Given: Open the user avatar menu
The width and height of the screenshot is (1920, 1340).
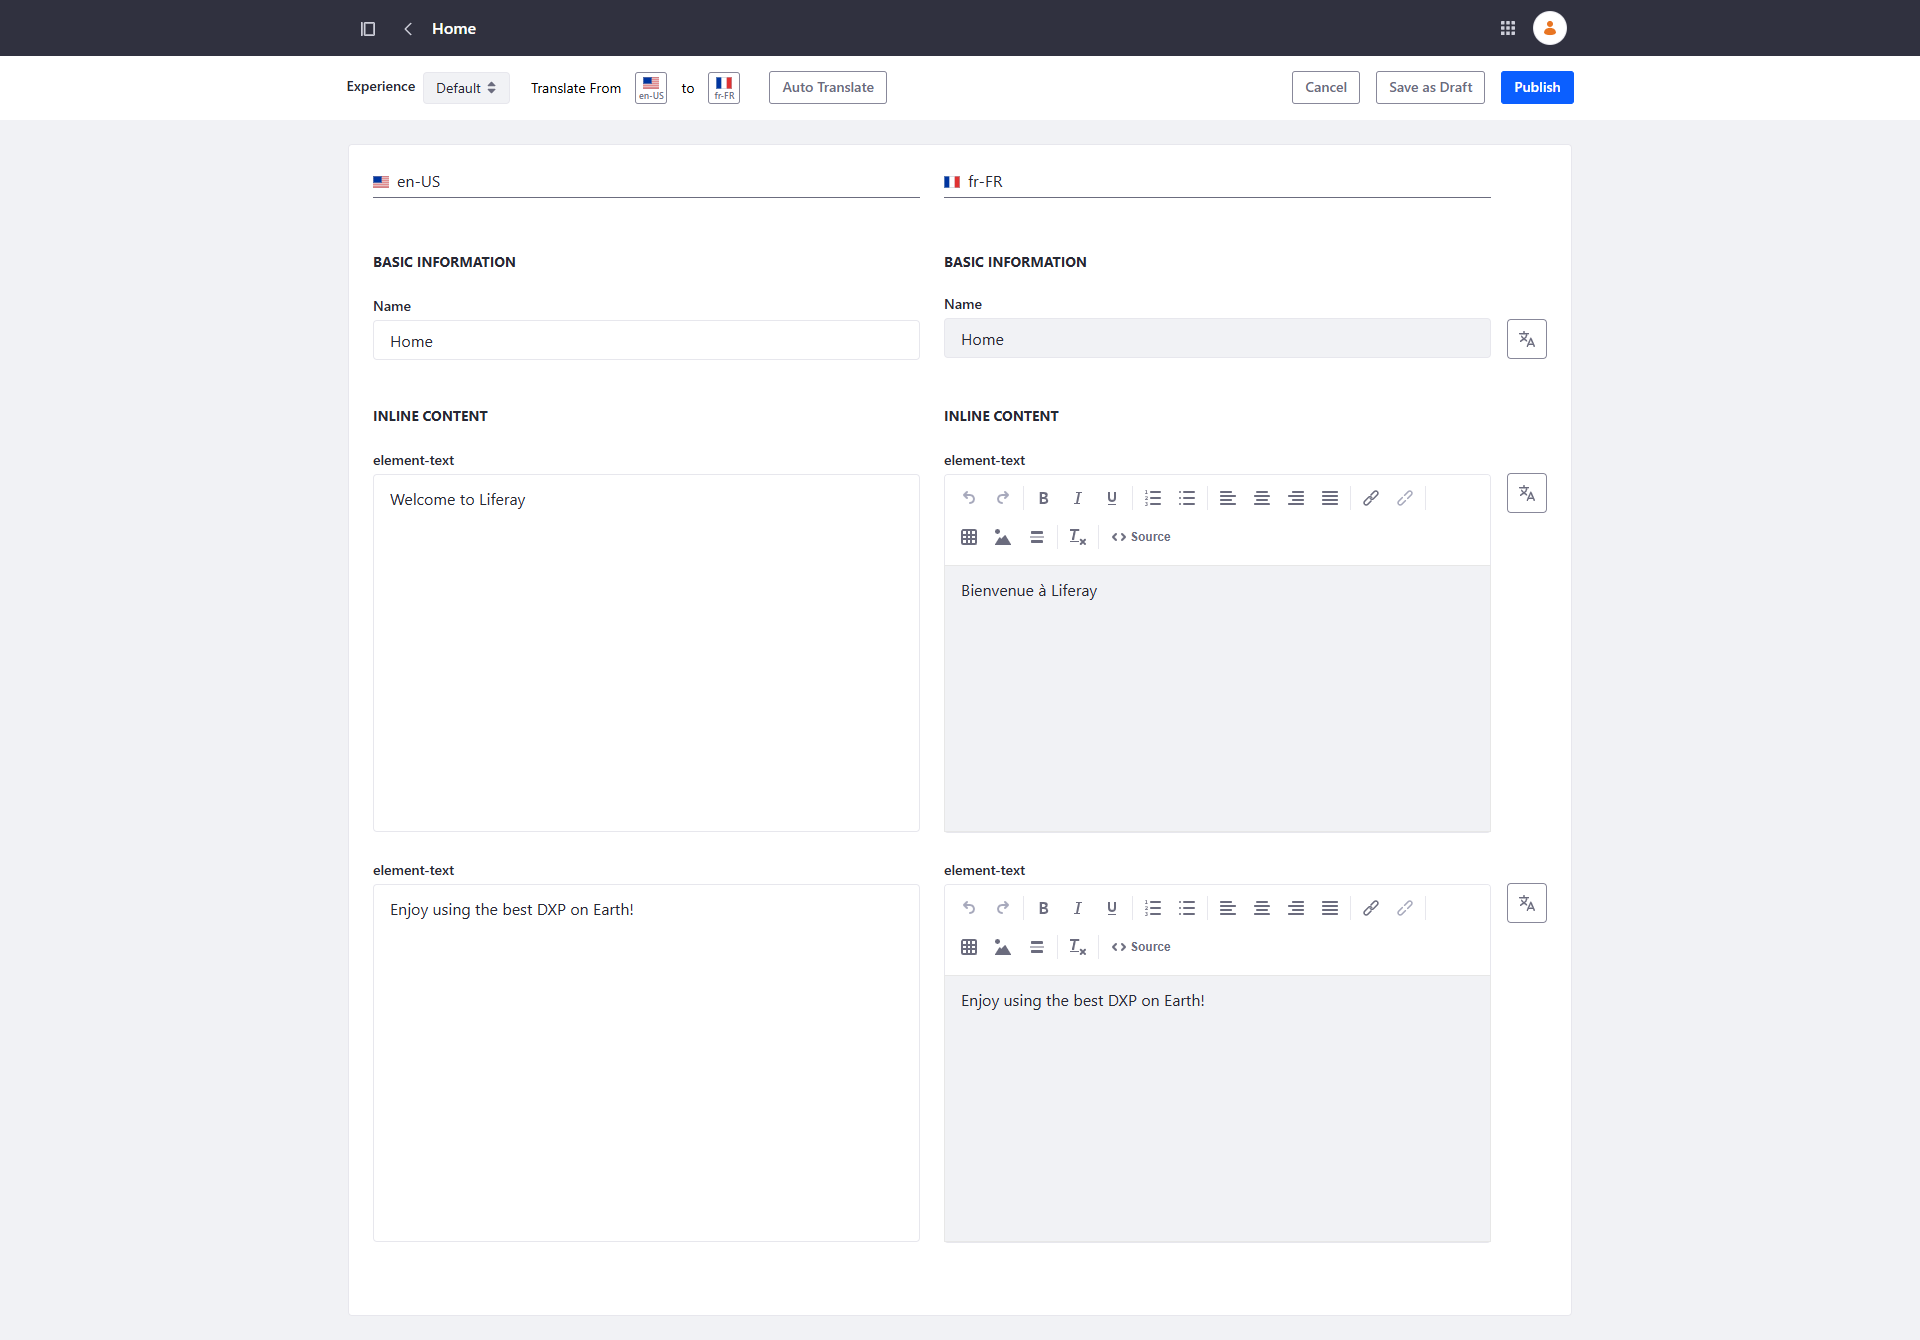Looking at the screenshot, I should pos(1549,28).
